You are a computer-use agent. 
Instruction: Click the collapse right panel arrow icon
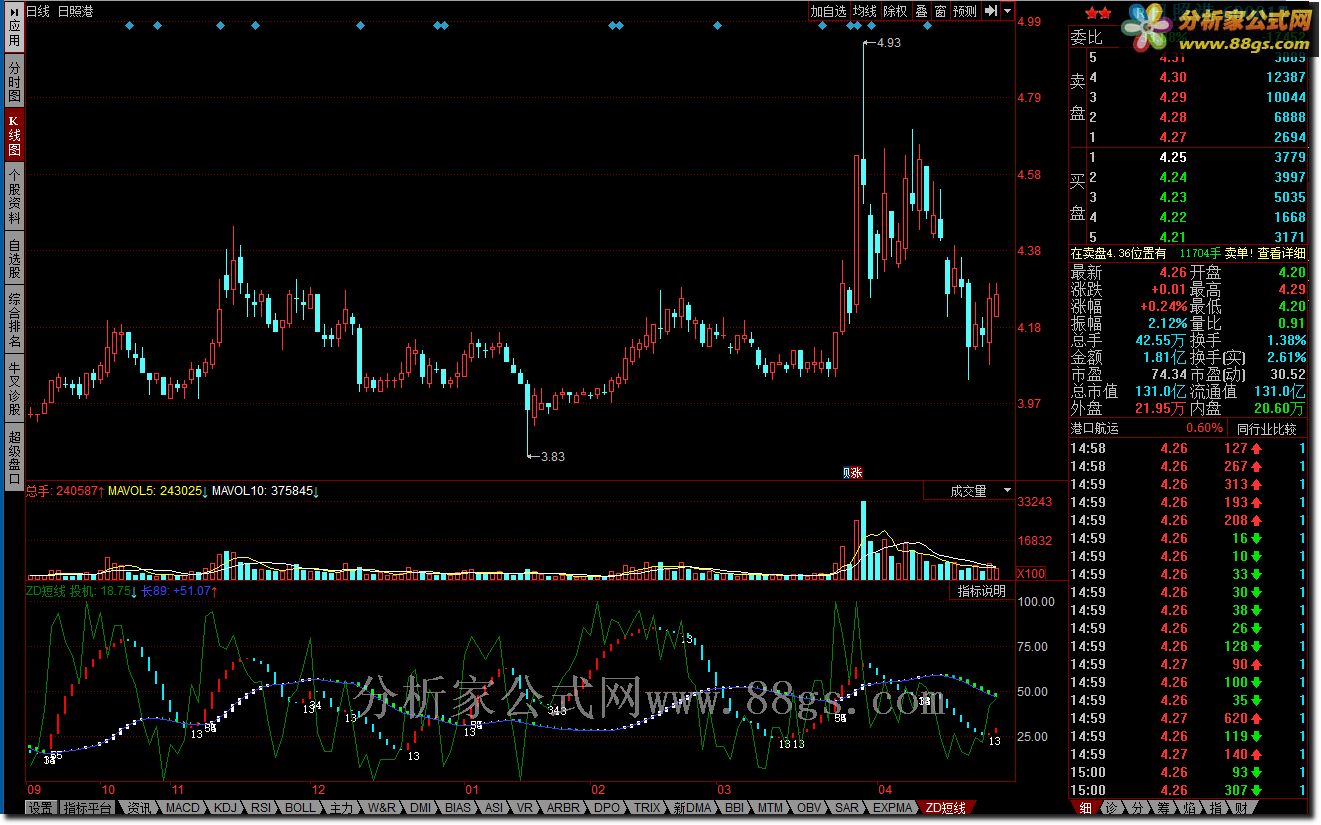pos(990,11)
